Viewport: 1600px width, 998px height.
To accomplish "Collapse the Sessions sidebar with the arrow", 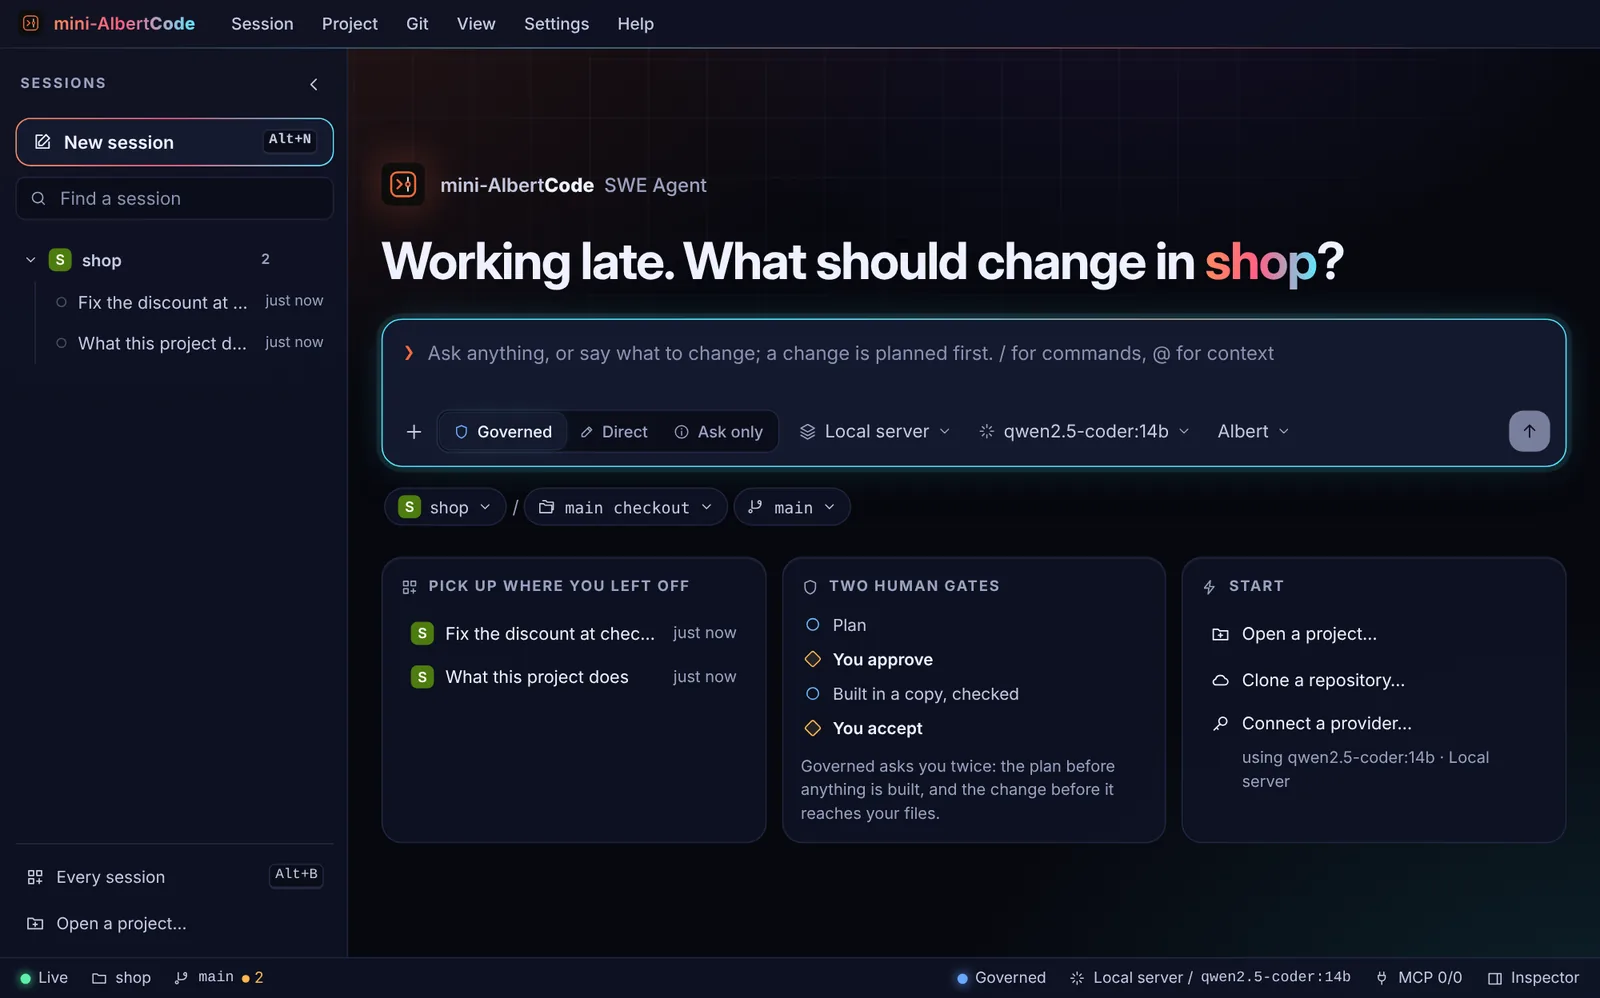I will tap(314, 84).
